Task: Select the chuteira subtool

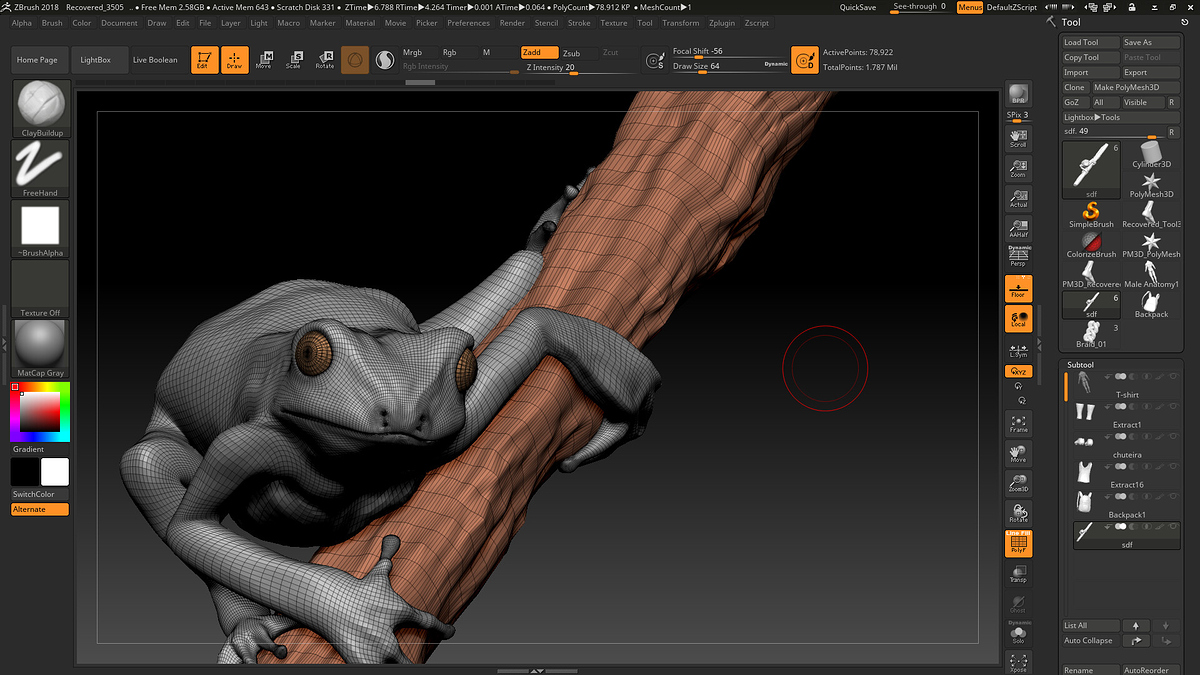Action: 1127,445
